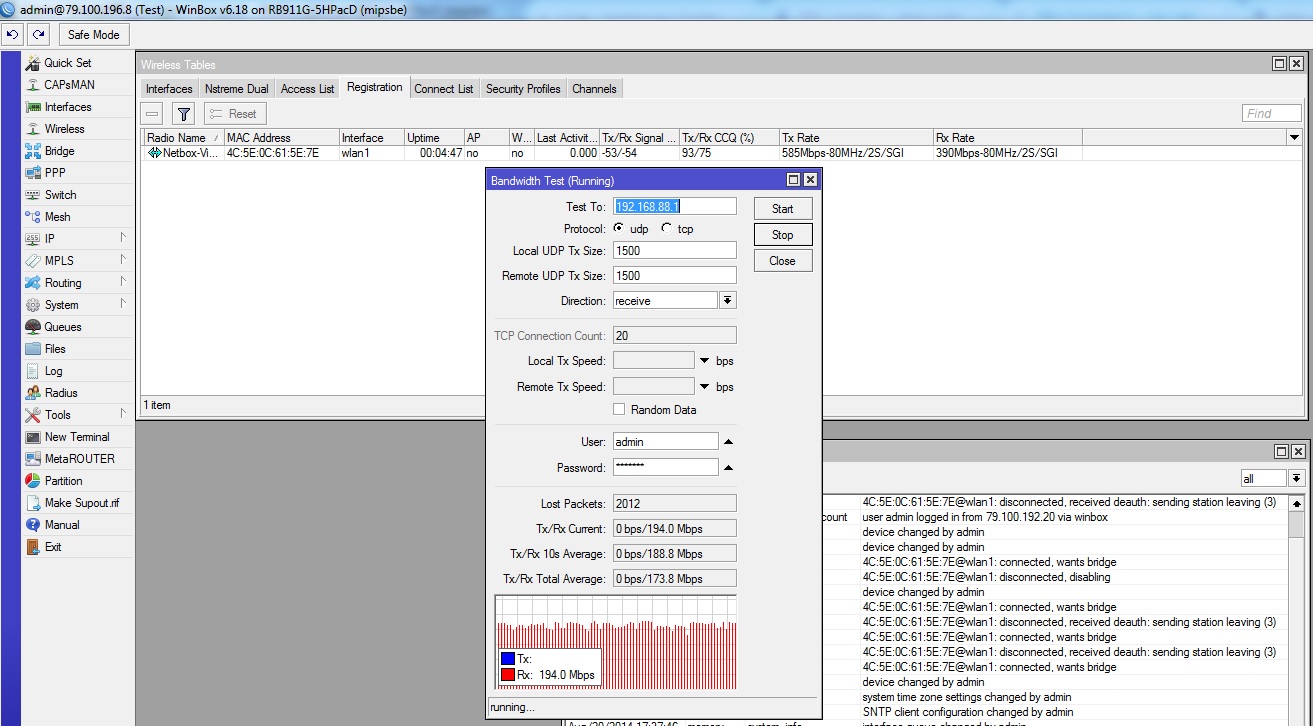The height and width of the screenshot is (726, 1313).
Task: Click the User input field
Action: (x=666, y=442)
